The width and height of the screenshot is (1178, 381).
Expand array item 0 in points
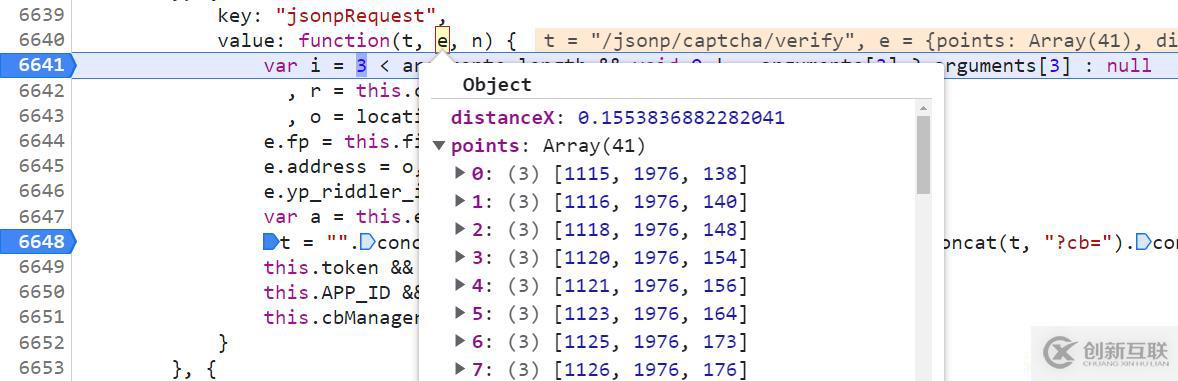(460, 174)
